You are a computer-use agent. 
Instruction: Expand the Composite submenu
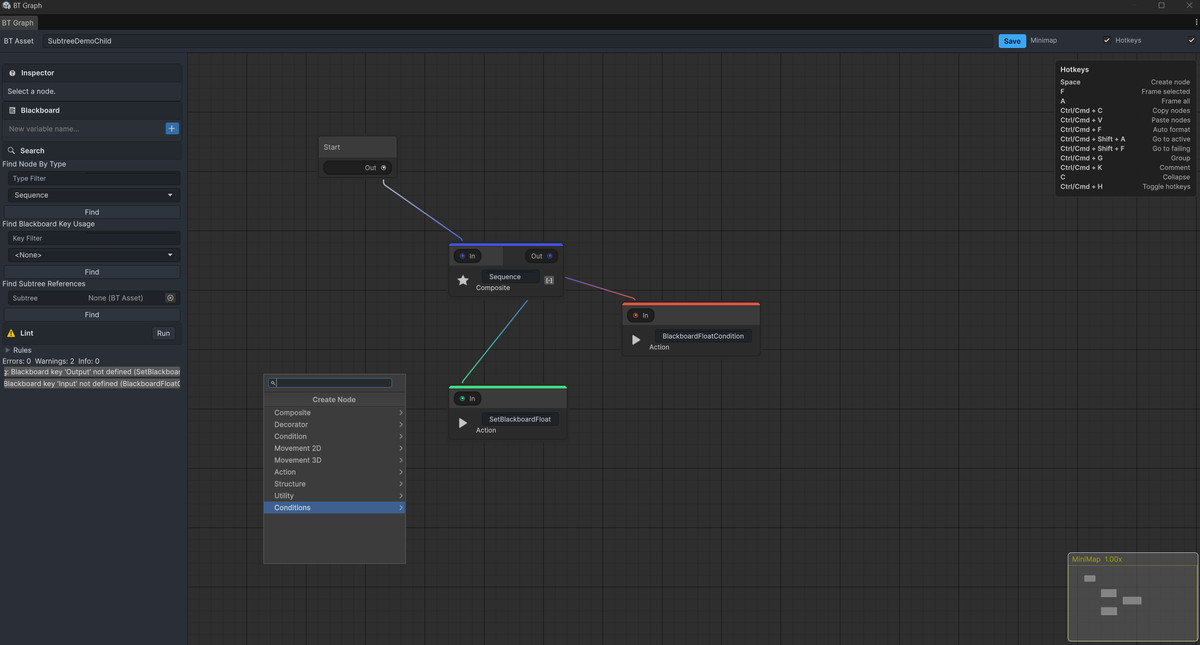tap(334, 412)
